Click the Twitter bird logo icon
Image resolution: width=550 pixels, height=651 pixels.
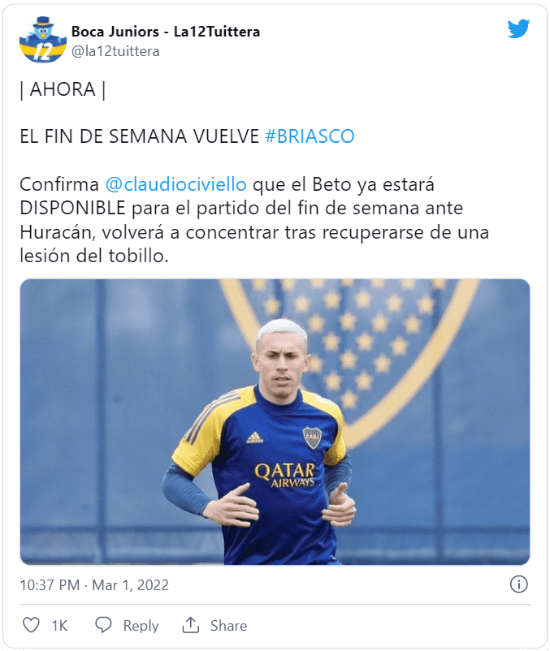pos(518,29)
